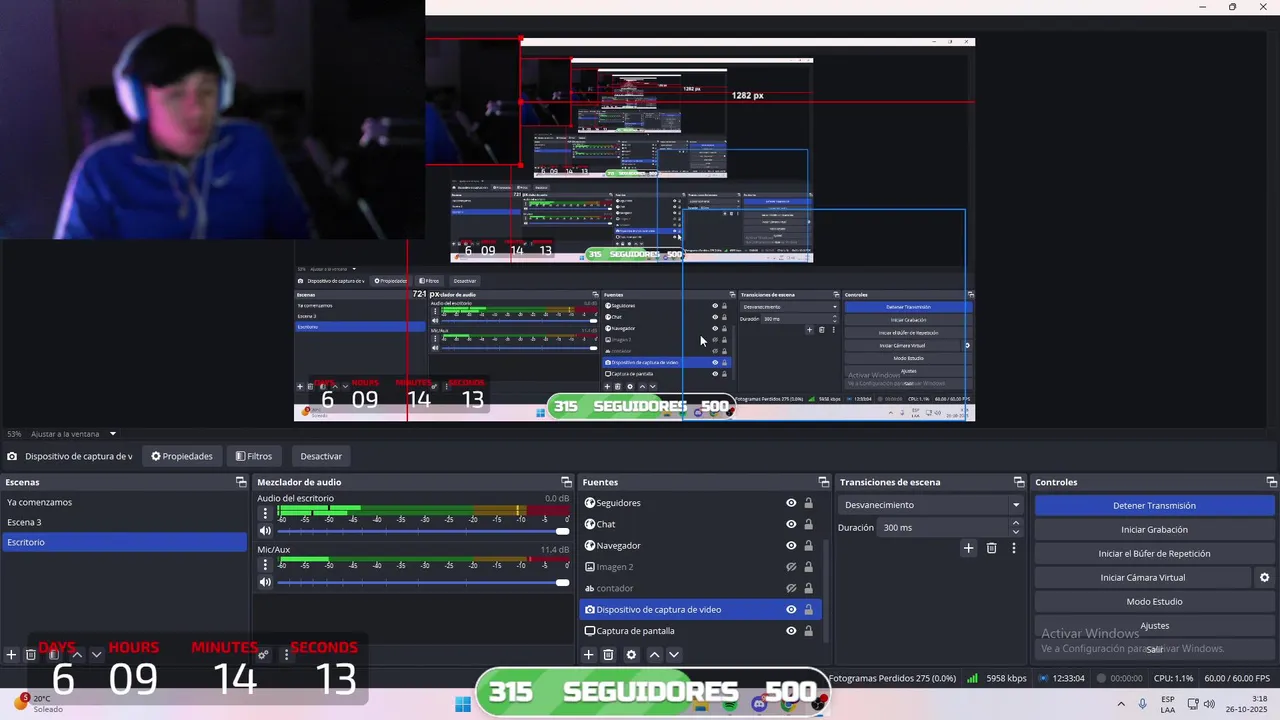
Task: Undock the Fuentes panel with its float icon
Action: click(x=824, y=482)
